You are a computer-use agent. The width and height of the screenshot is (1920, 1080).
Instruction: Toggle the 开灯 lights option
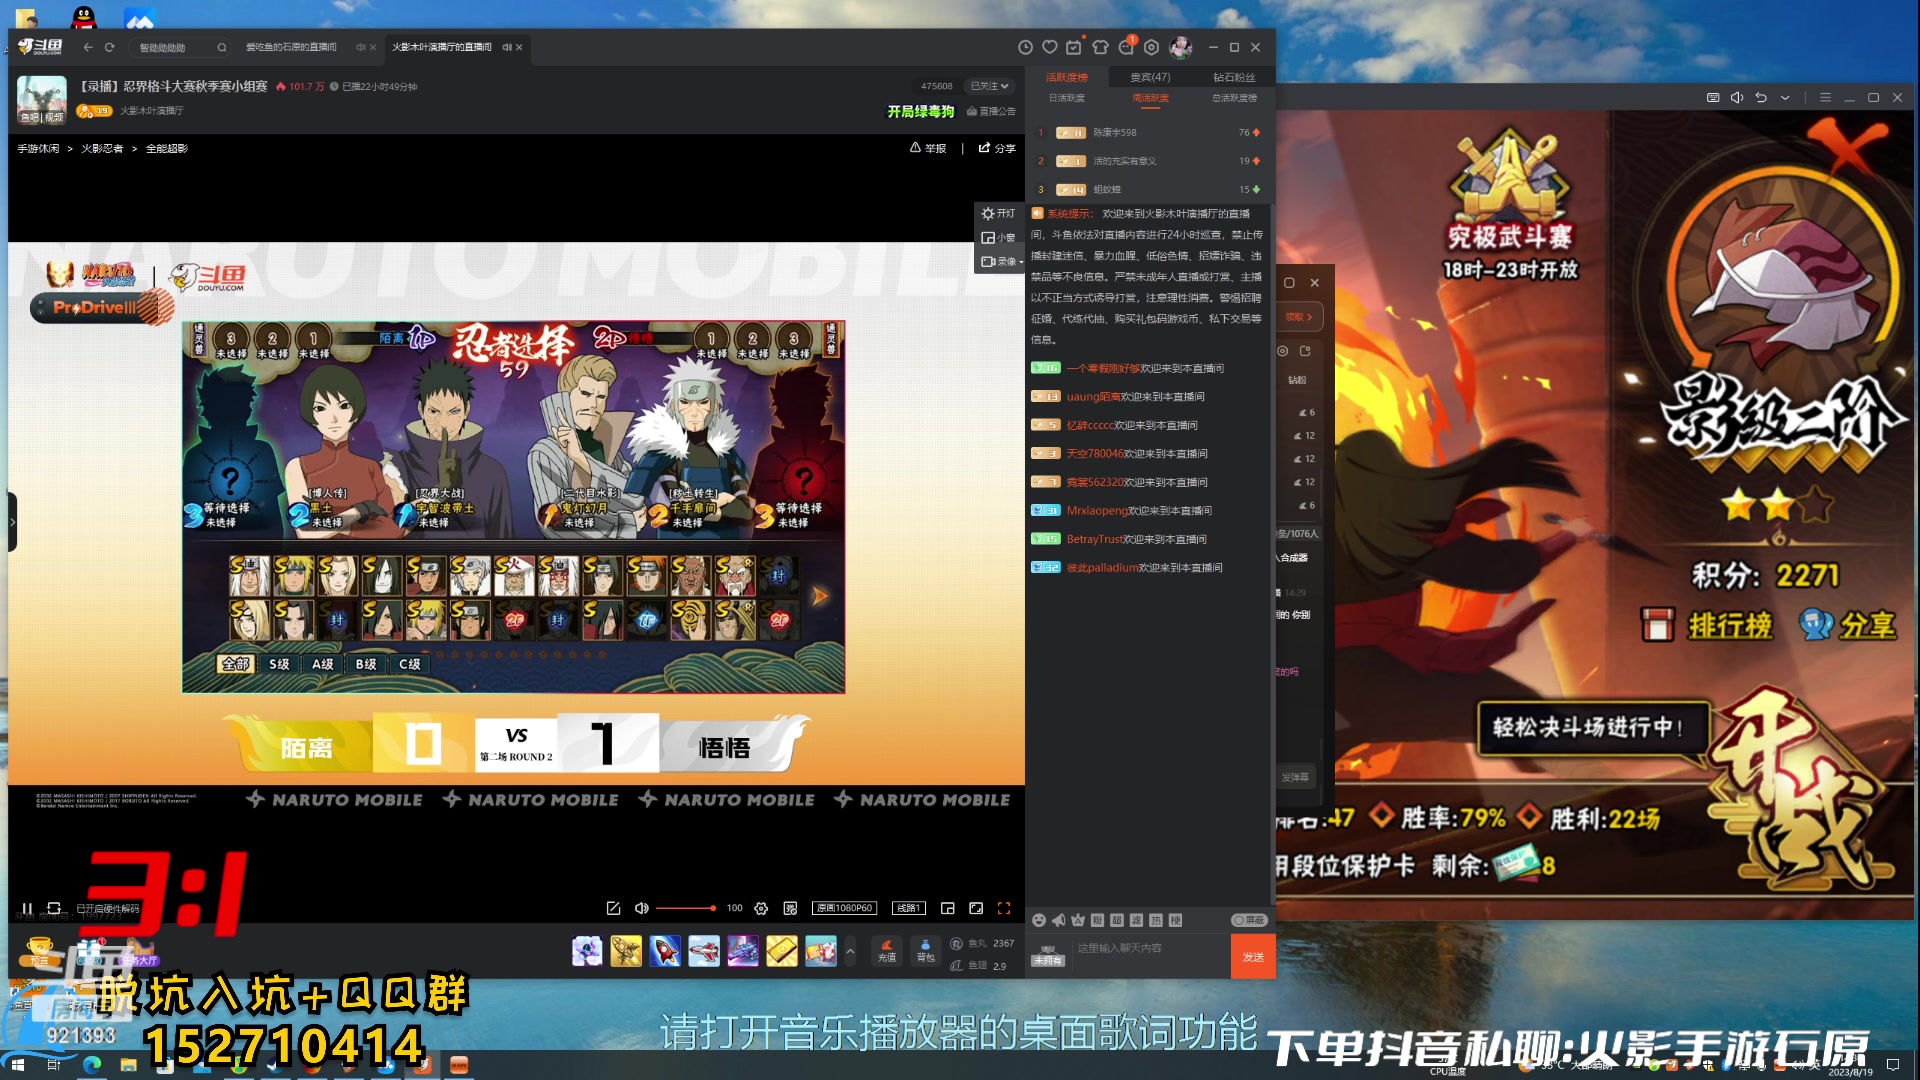click(x=998, y=214)
